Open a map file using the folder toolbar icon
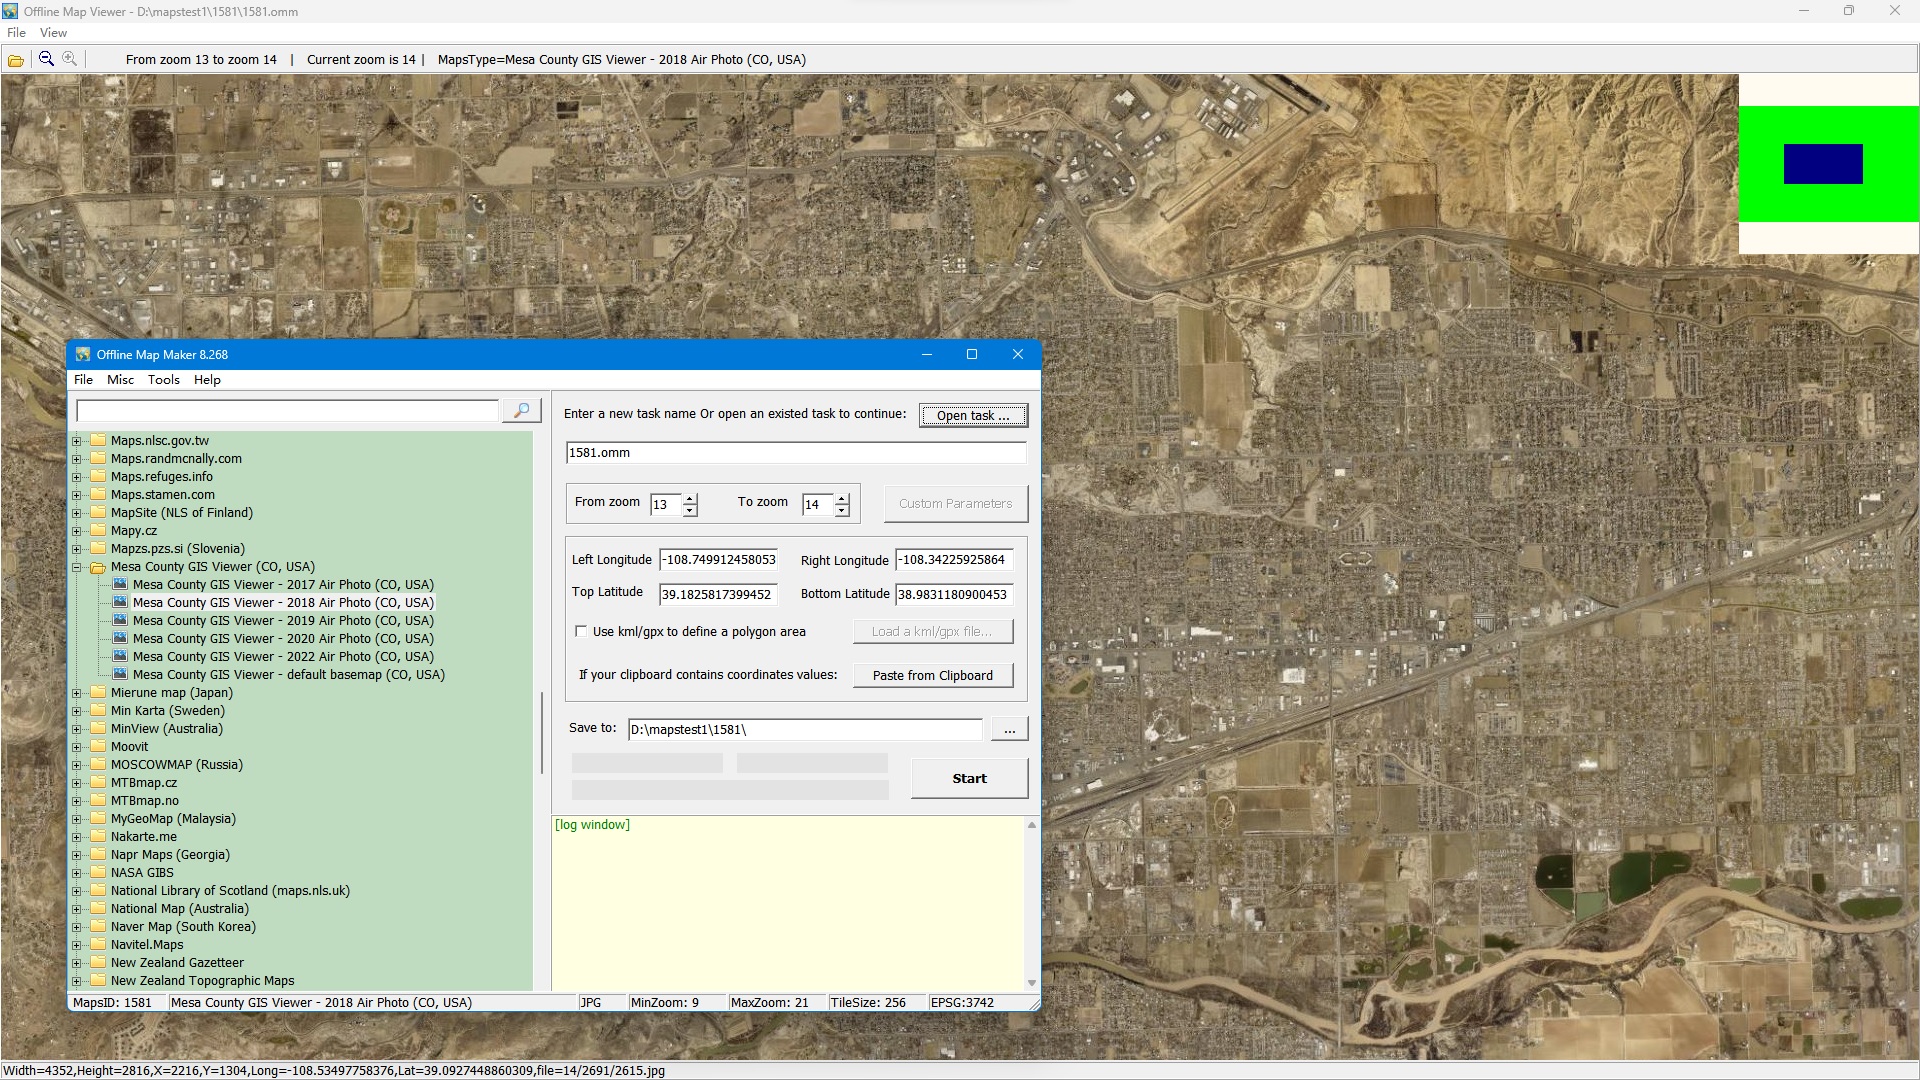Screen dimensions: 1920x1080 click(x=15, y=59)
